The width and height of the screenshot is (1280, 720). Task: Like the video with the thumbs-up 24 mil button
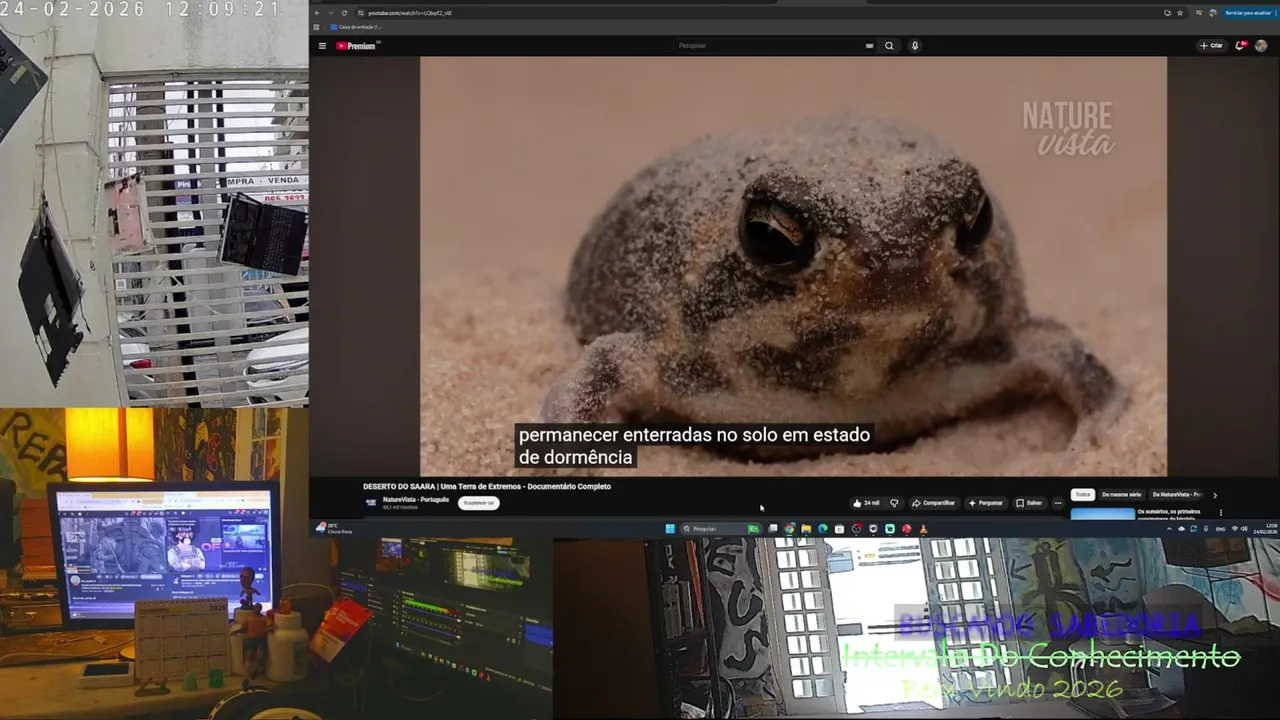(866, 503)
